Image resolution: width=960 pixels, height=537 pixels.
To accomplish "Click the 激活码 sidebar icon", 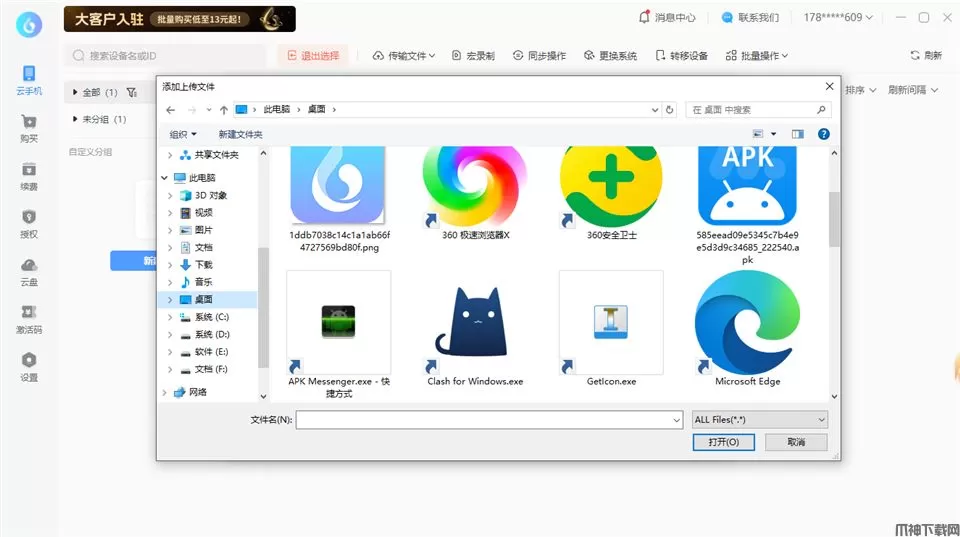I will click(x=28, y=314).
